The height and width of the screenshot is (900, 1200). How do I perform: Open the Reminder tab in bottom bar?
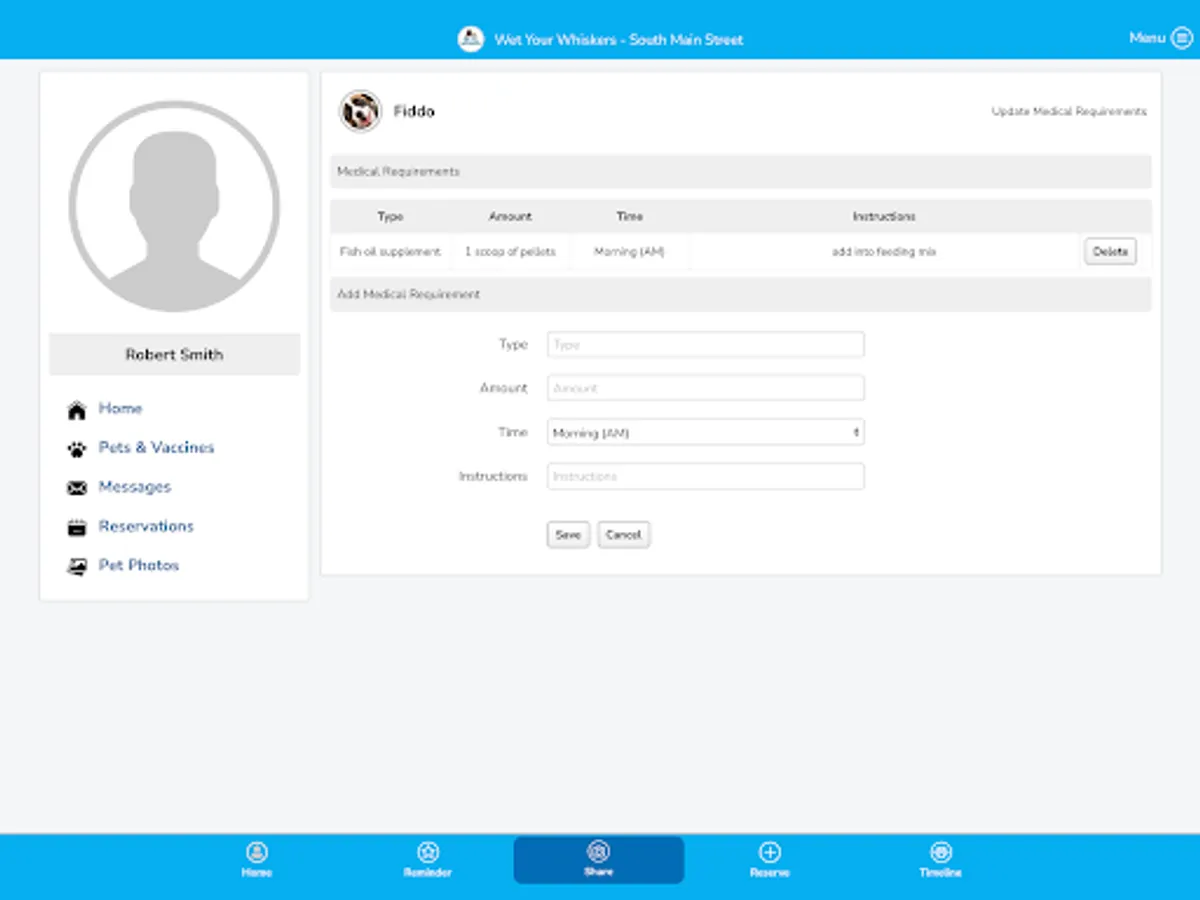(x=427, y=860)
